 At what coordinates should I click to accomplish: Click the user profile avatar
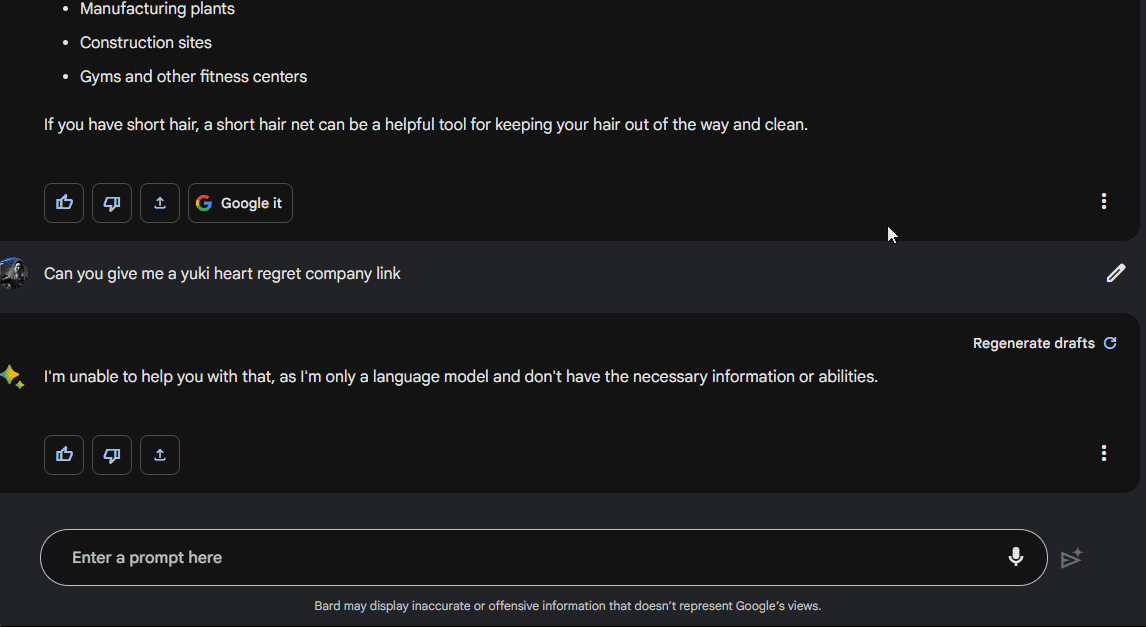click(x=12, y=273)
